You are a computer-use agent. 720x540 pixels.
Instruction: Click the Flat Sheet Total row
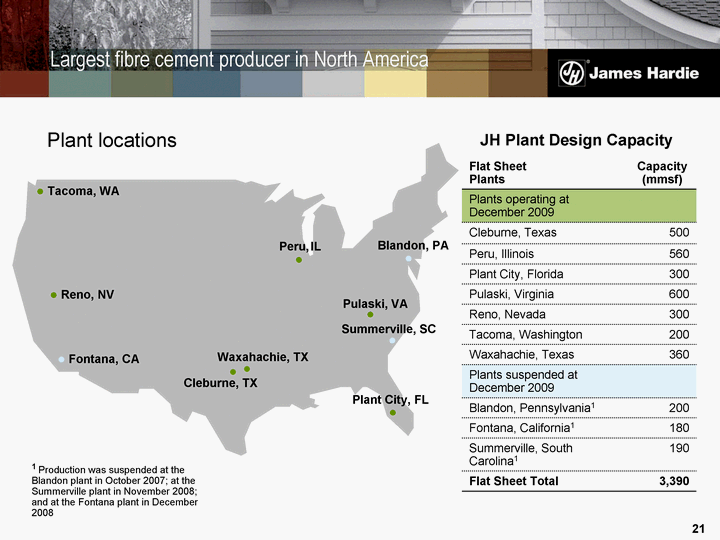click(575, 481)
